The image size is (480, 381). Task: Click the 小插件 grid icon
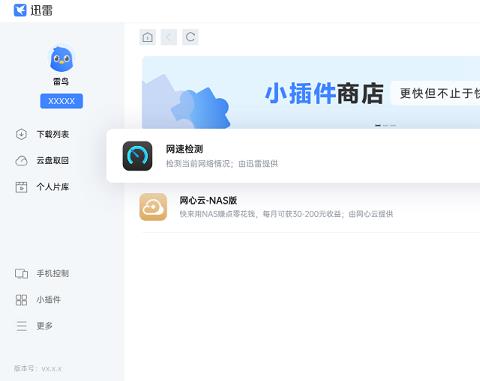click(21, 300)
